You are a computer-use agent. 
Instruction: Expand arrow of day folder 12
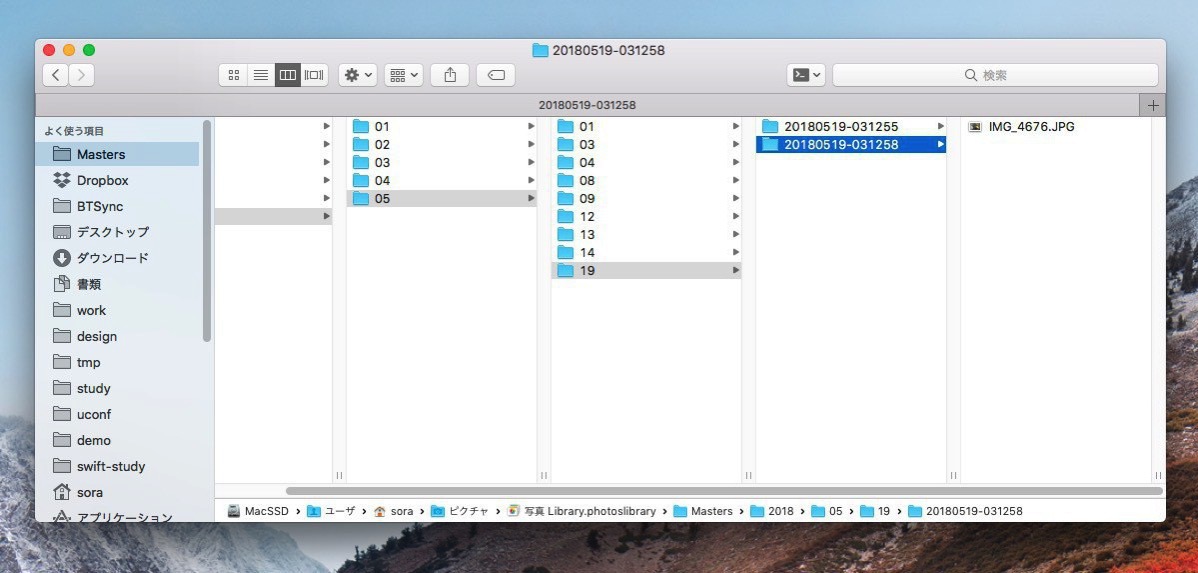(x=736, y=216)
